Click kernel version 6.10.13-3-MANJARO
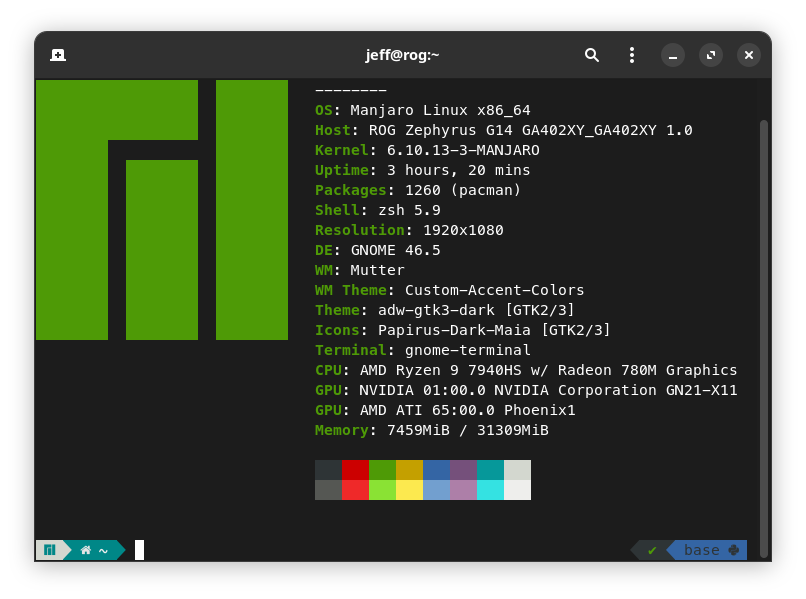This screenshot has height=599, width=806. (463, 150)
